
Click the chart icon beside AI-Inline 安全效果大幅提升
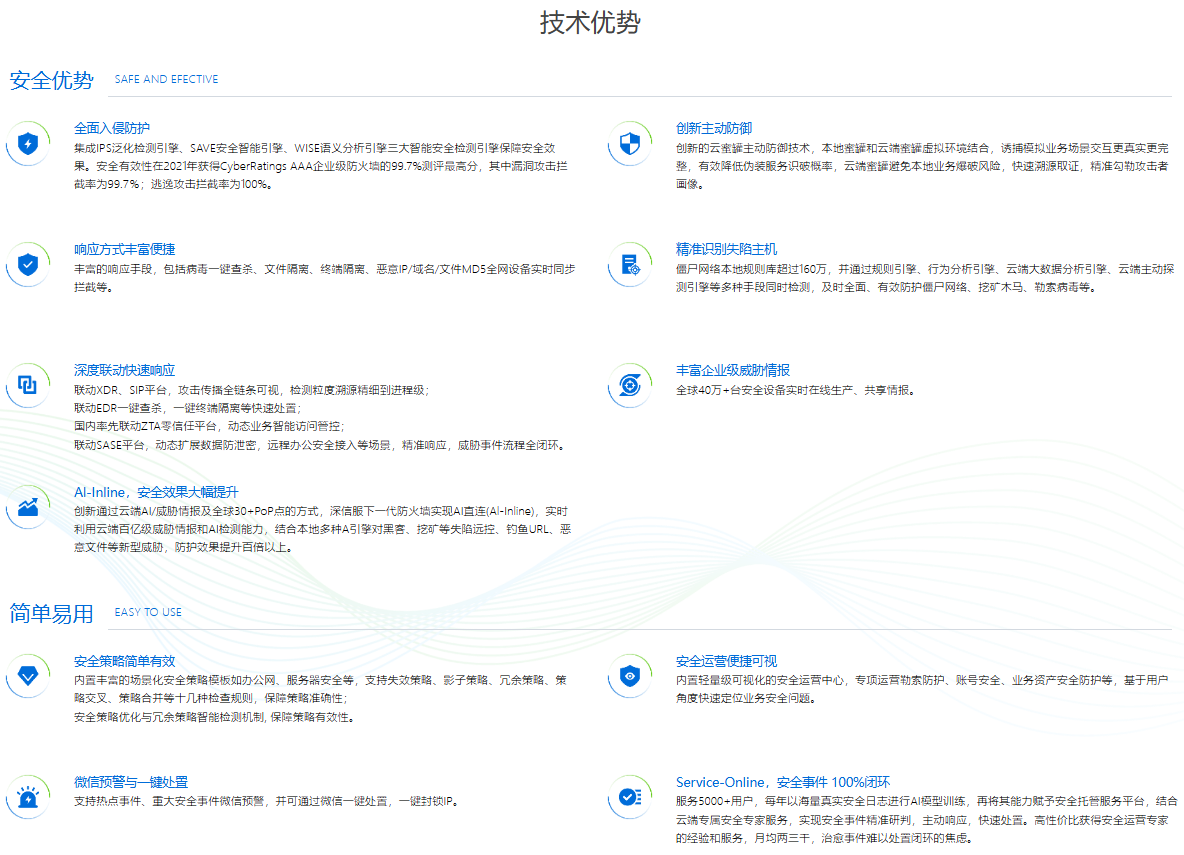(x=28, y=507)
